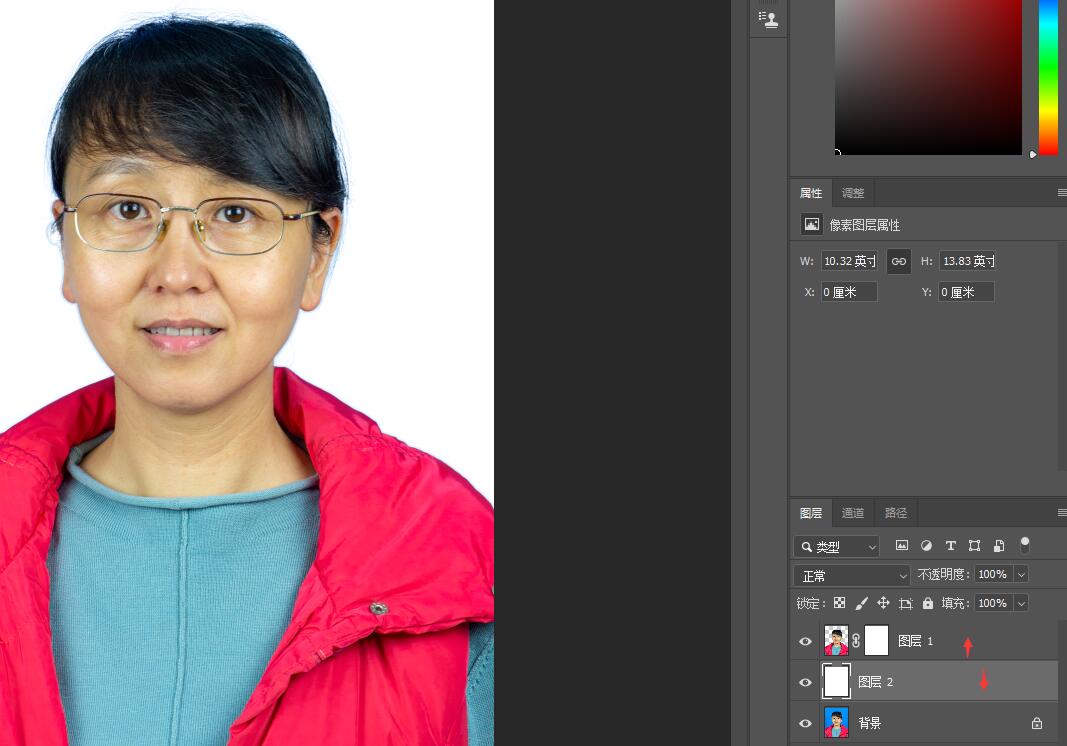Pick a hue on the color spectrum slider
1067x746 pixels.
(1048, 80)
